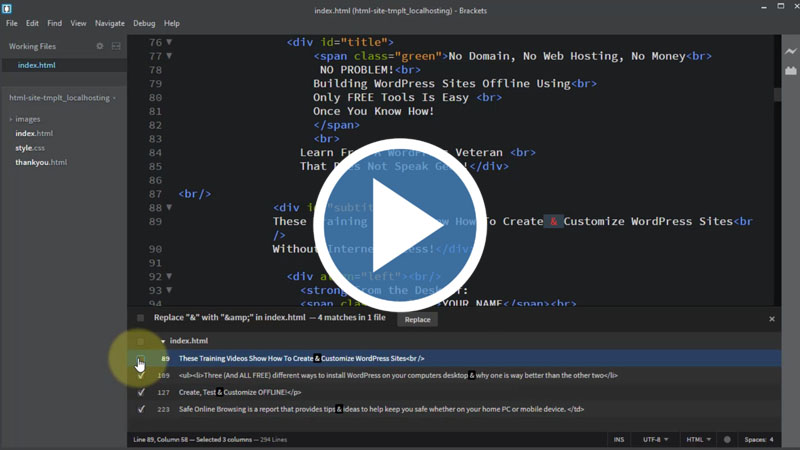Screen dimensions: 800x450
Task: Uncheck the line 127 match checkbox
Action: [141, 392]
